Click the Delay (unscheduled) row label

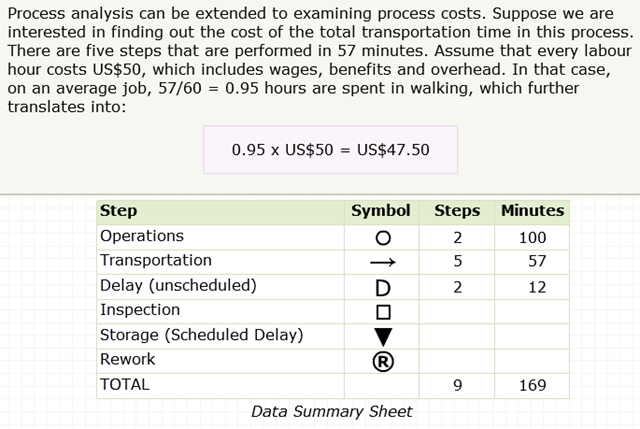pos(178,285)
